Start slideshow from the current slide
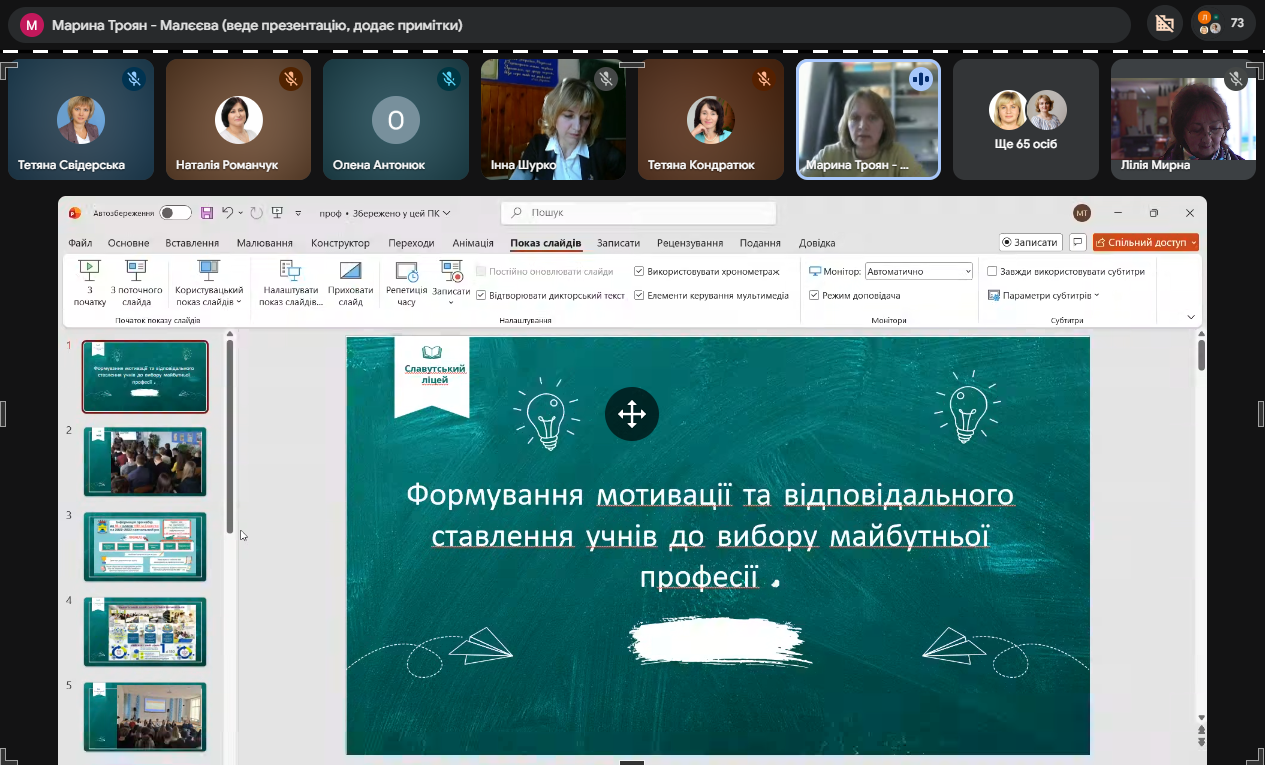1265x765 pixels. point(136,281)
